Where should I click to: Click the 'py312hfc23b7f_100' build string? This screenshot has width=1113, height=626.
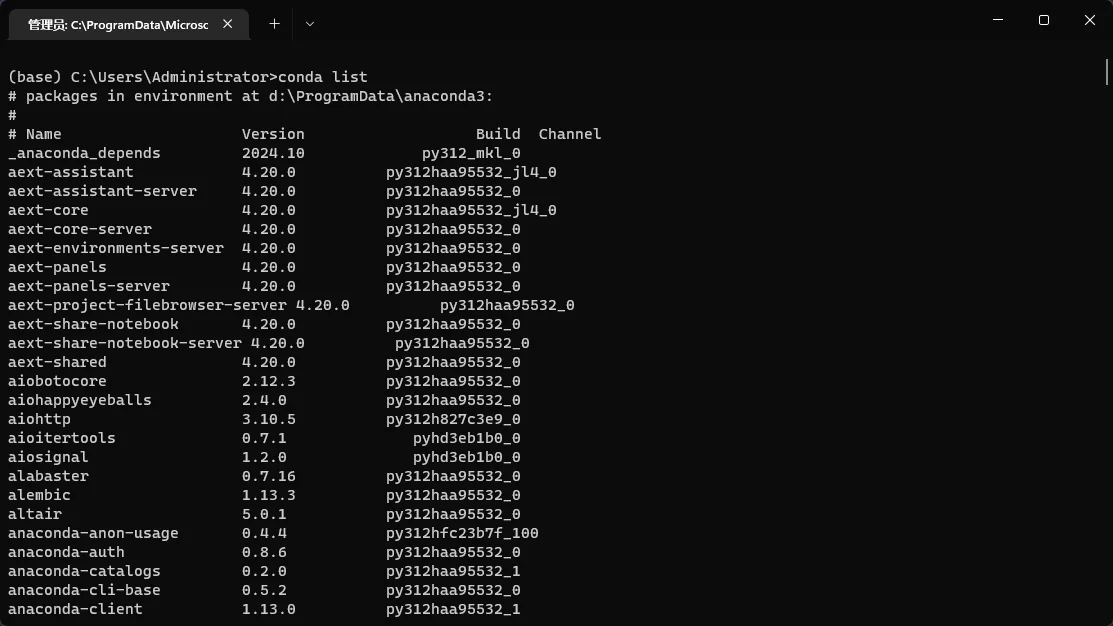tap(462, 533)
